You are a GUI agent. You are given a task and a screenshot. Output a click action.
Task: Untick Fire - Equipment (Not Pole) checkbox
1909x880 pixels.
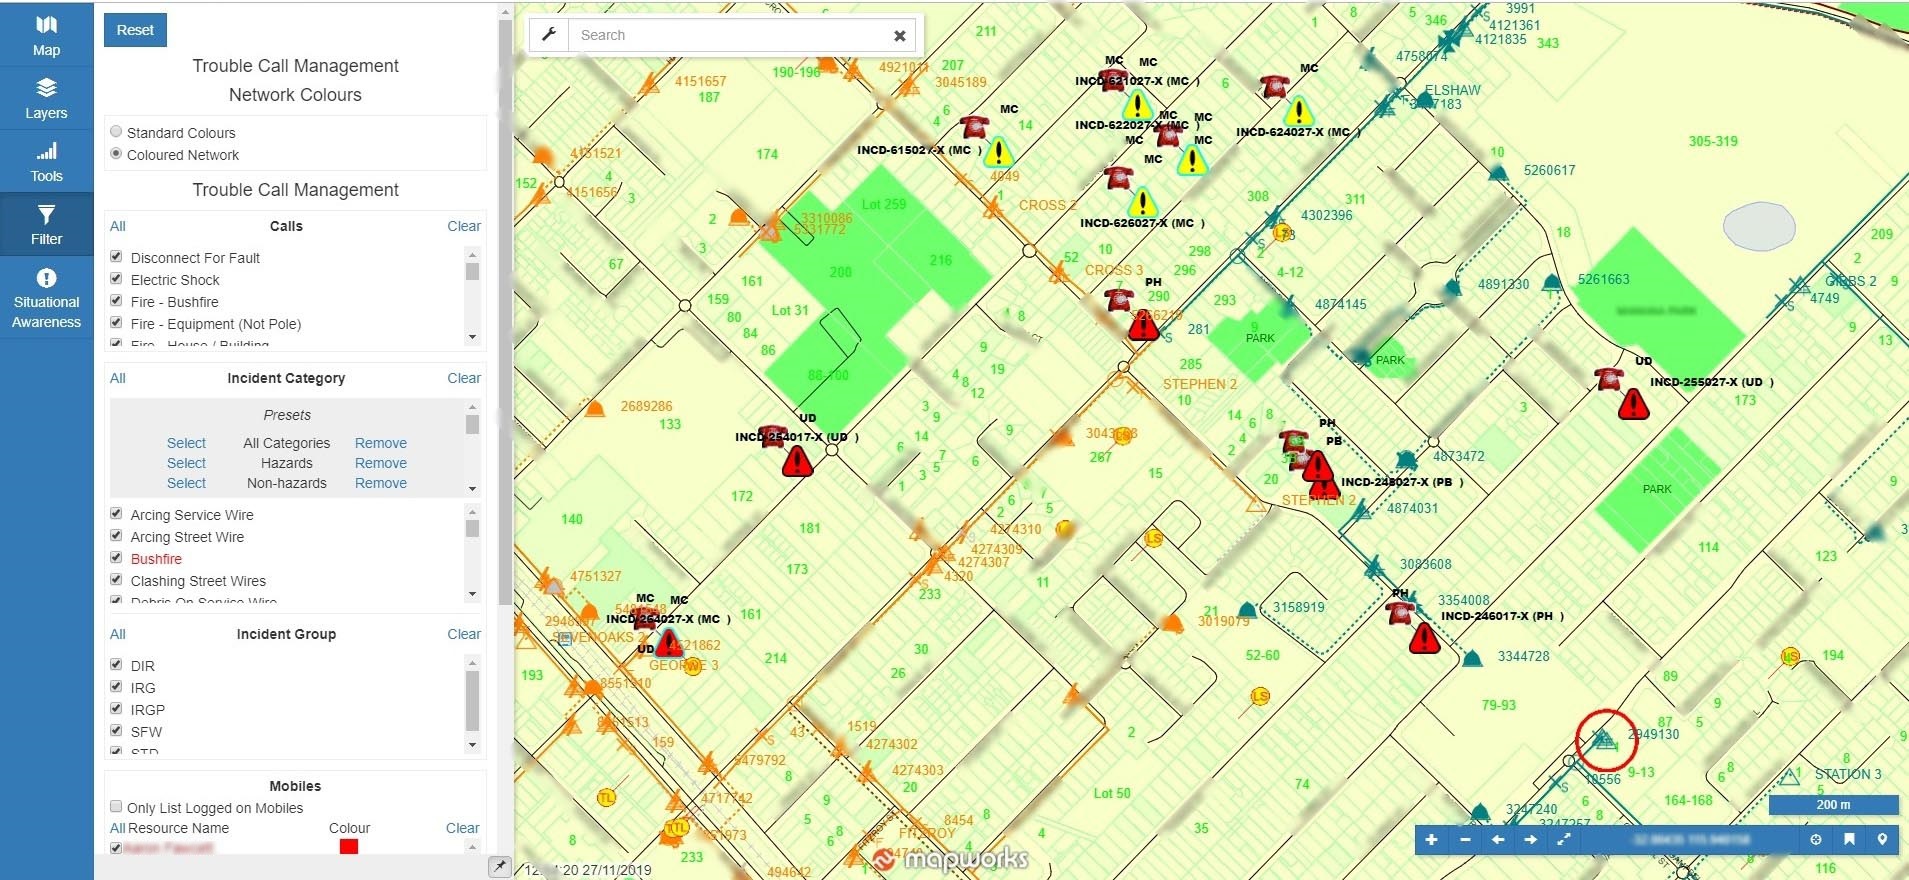click(x=116, y=323)
